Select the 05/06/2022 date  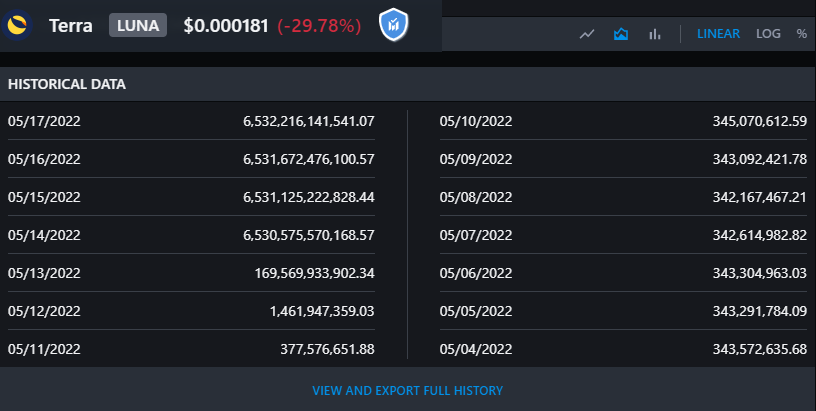click(476, 273)
